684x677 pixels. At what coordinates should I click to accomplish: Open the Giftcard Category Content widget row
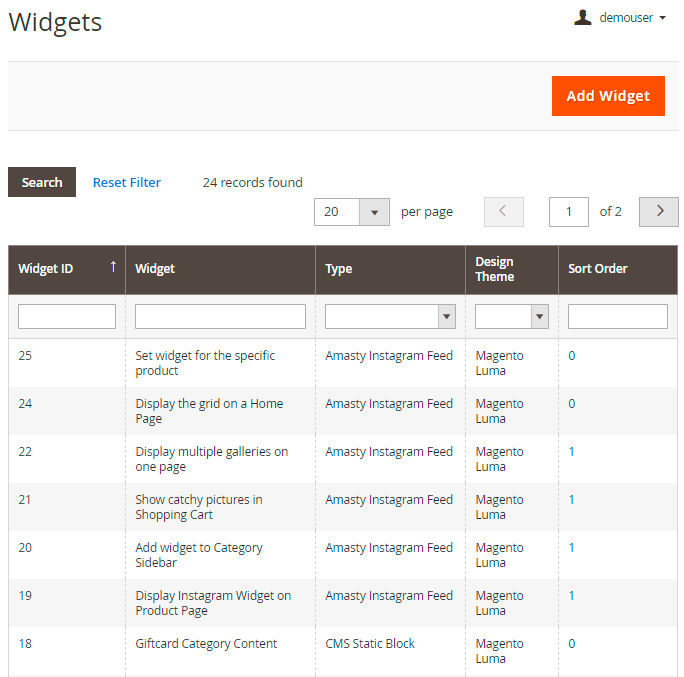coord(206,643)
